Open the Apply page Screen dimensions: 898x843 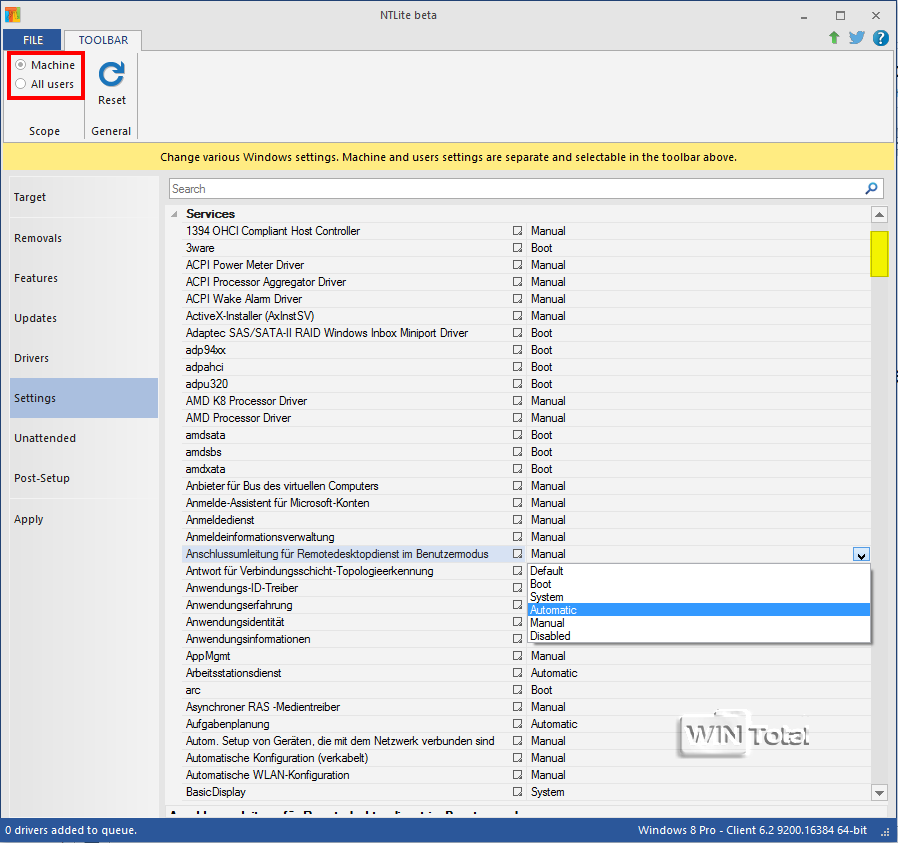click(x=84, y=519)
